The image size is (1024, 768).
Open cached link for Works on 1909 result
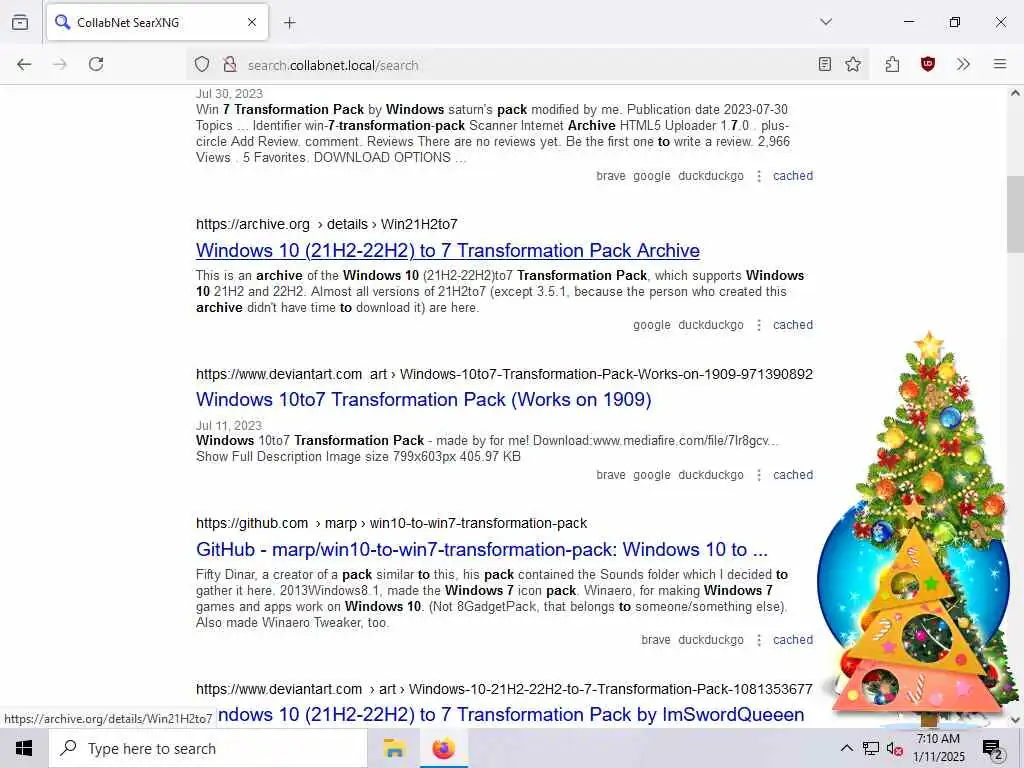click(793, 475)
